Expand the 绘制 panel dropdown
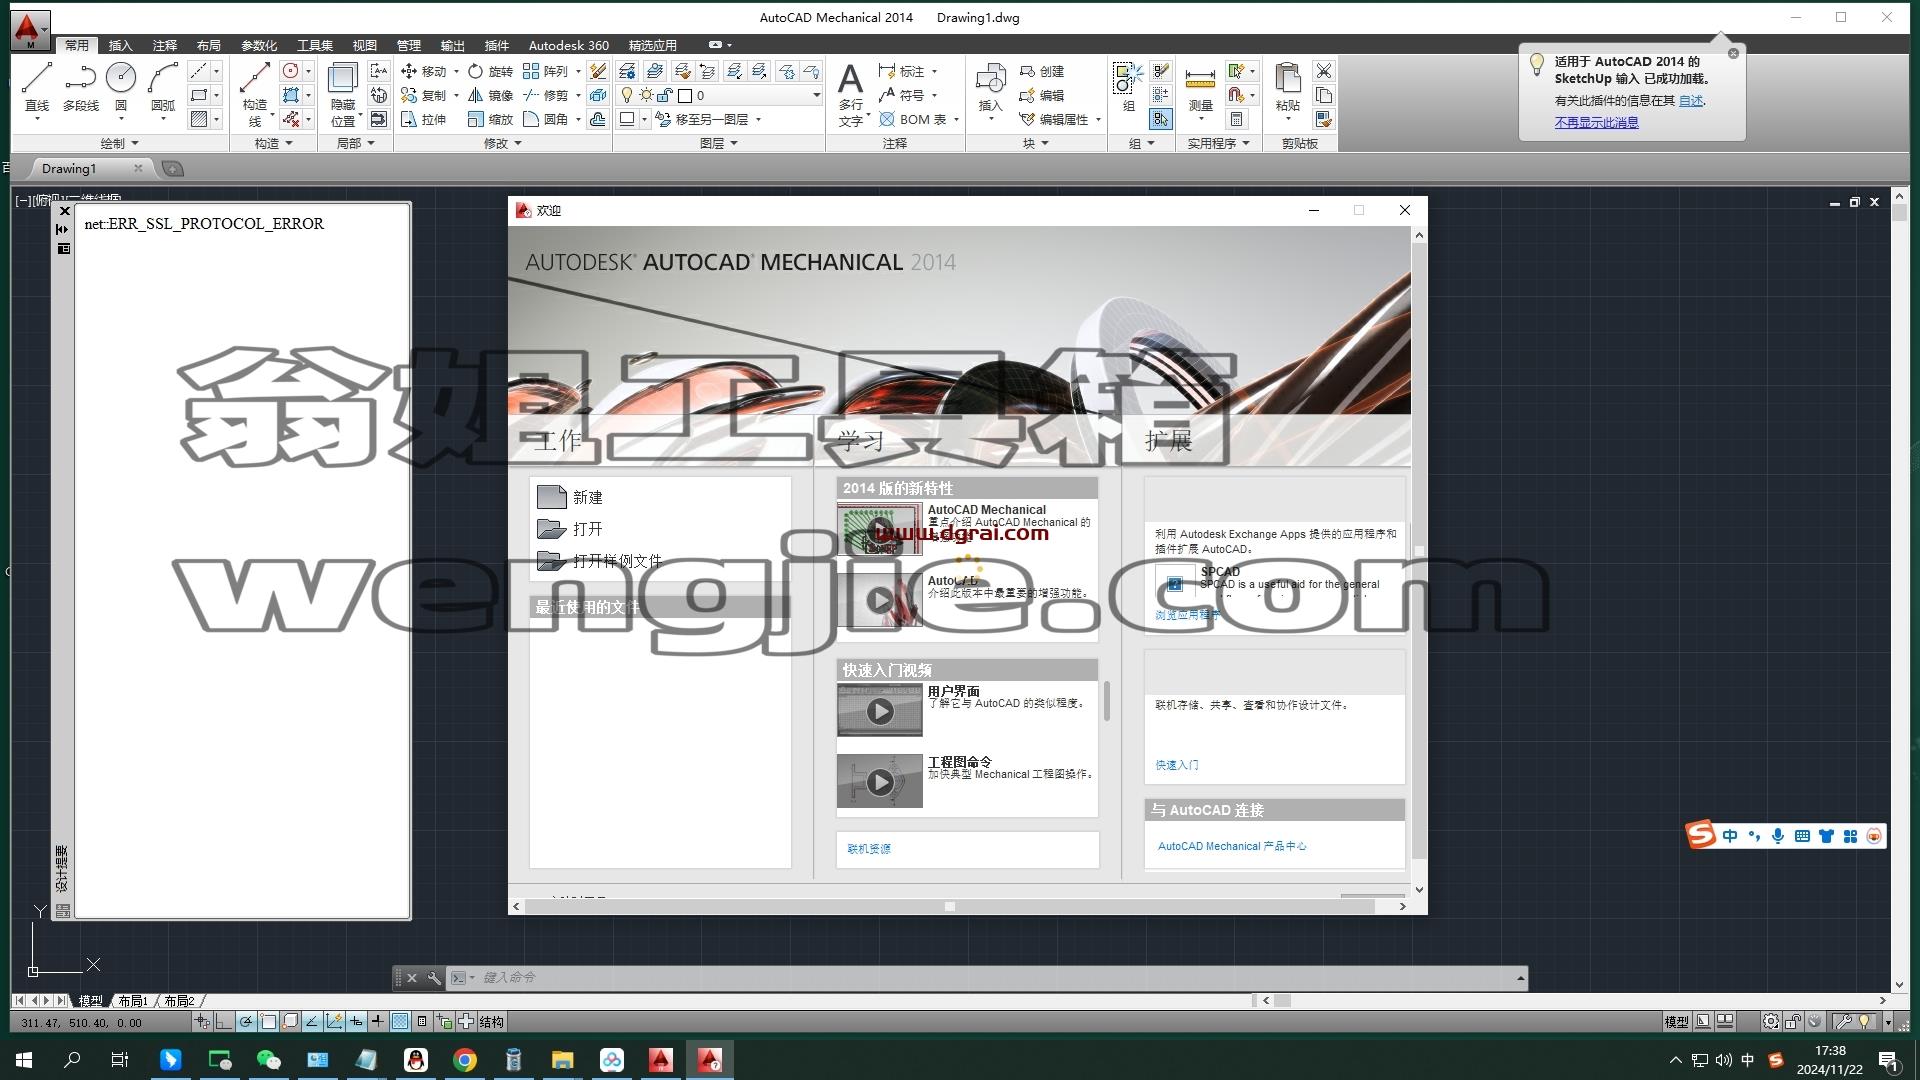The width and height of the screenshot is (1920, 1080). click(120, 143)
